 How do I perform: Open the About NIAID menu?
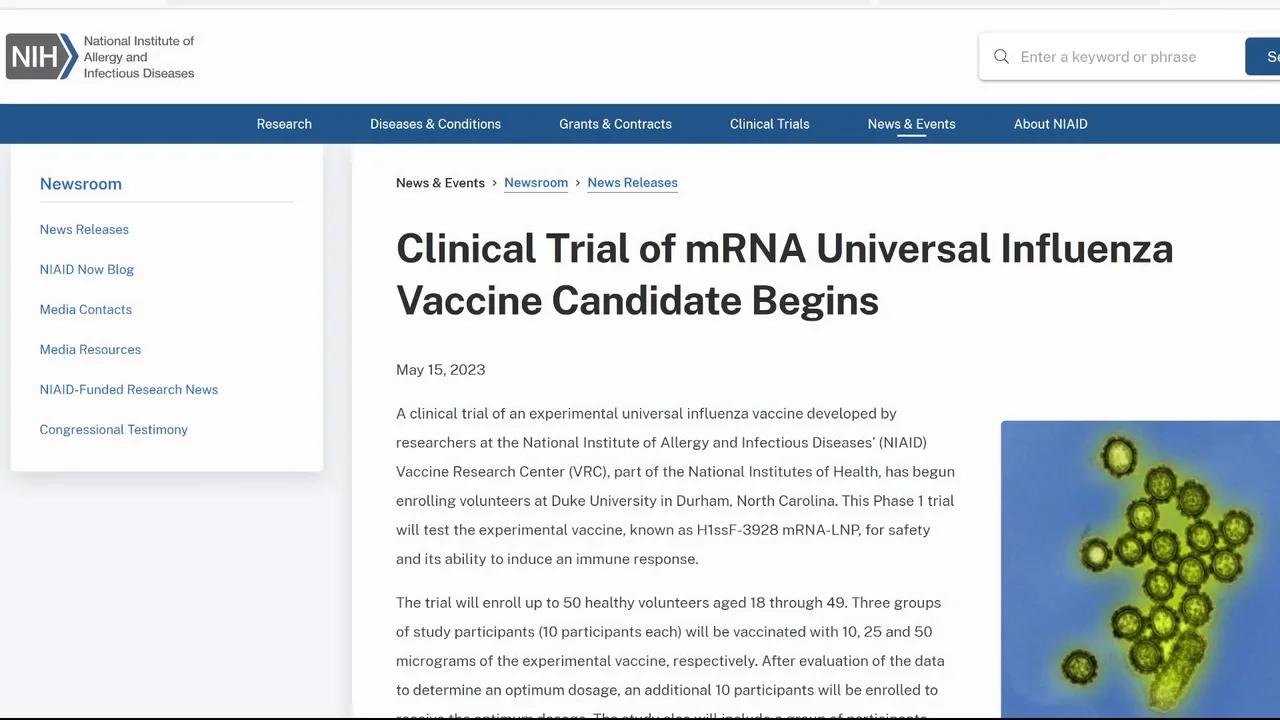(1050, 124)
